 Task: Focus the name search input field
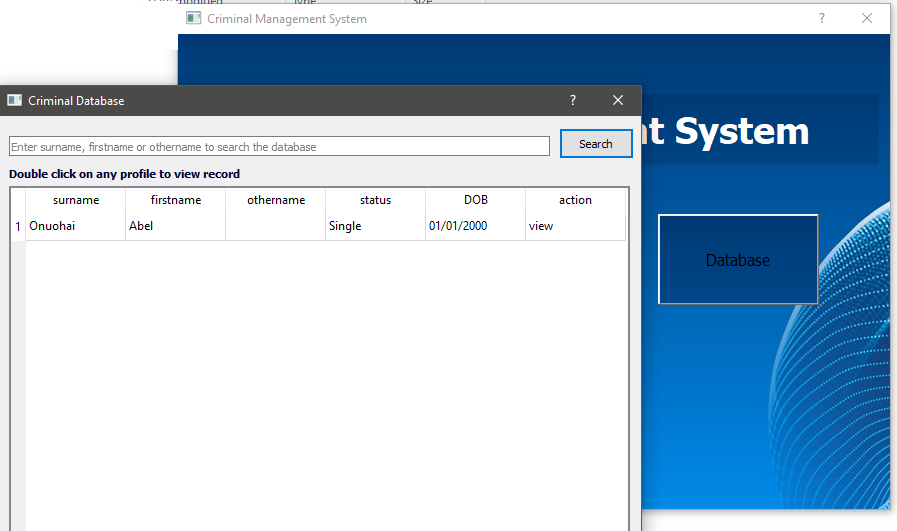click(x=279, y=146)
